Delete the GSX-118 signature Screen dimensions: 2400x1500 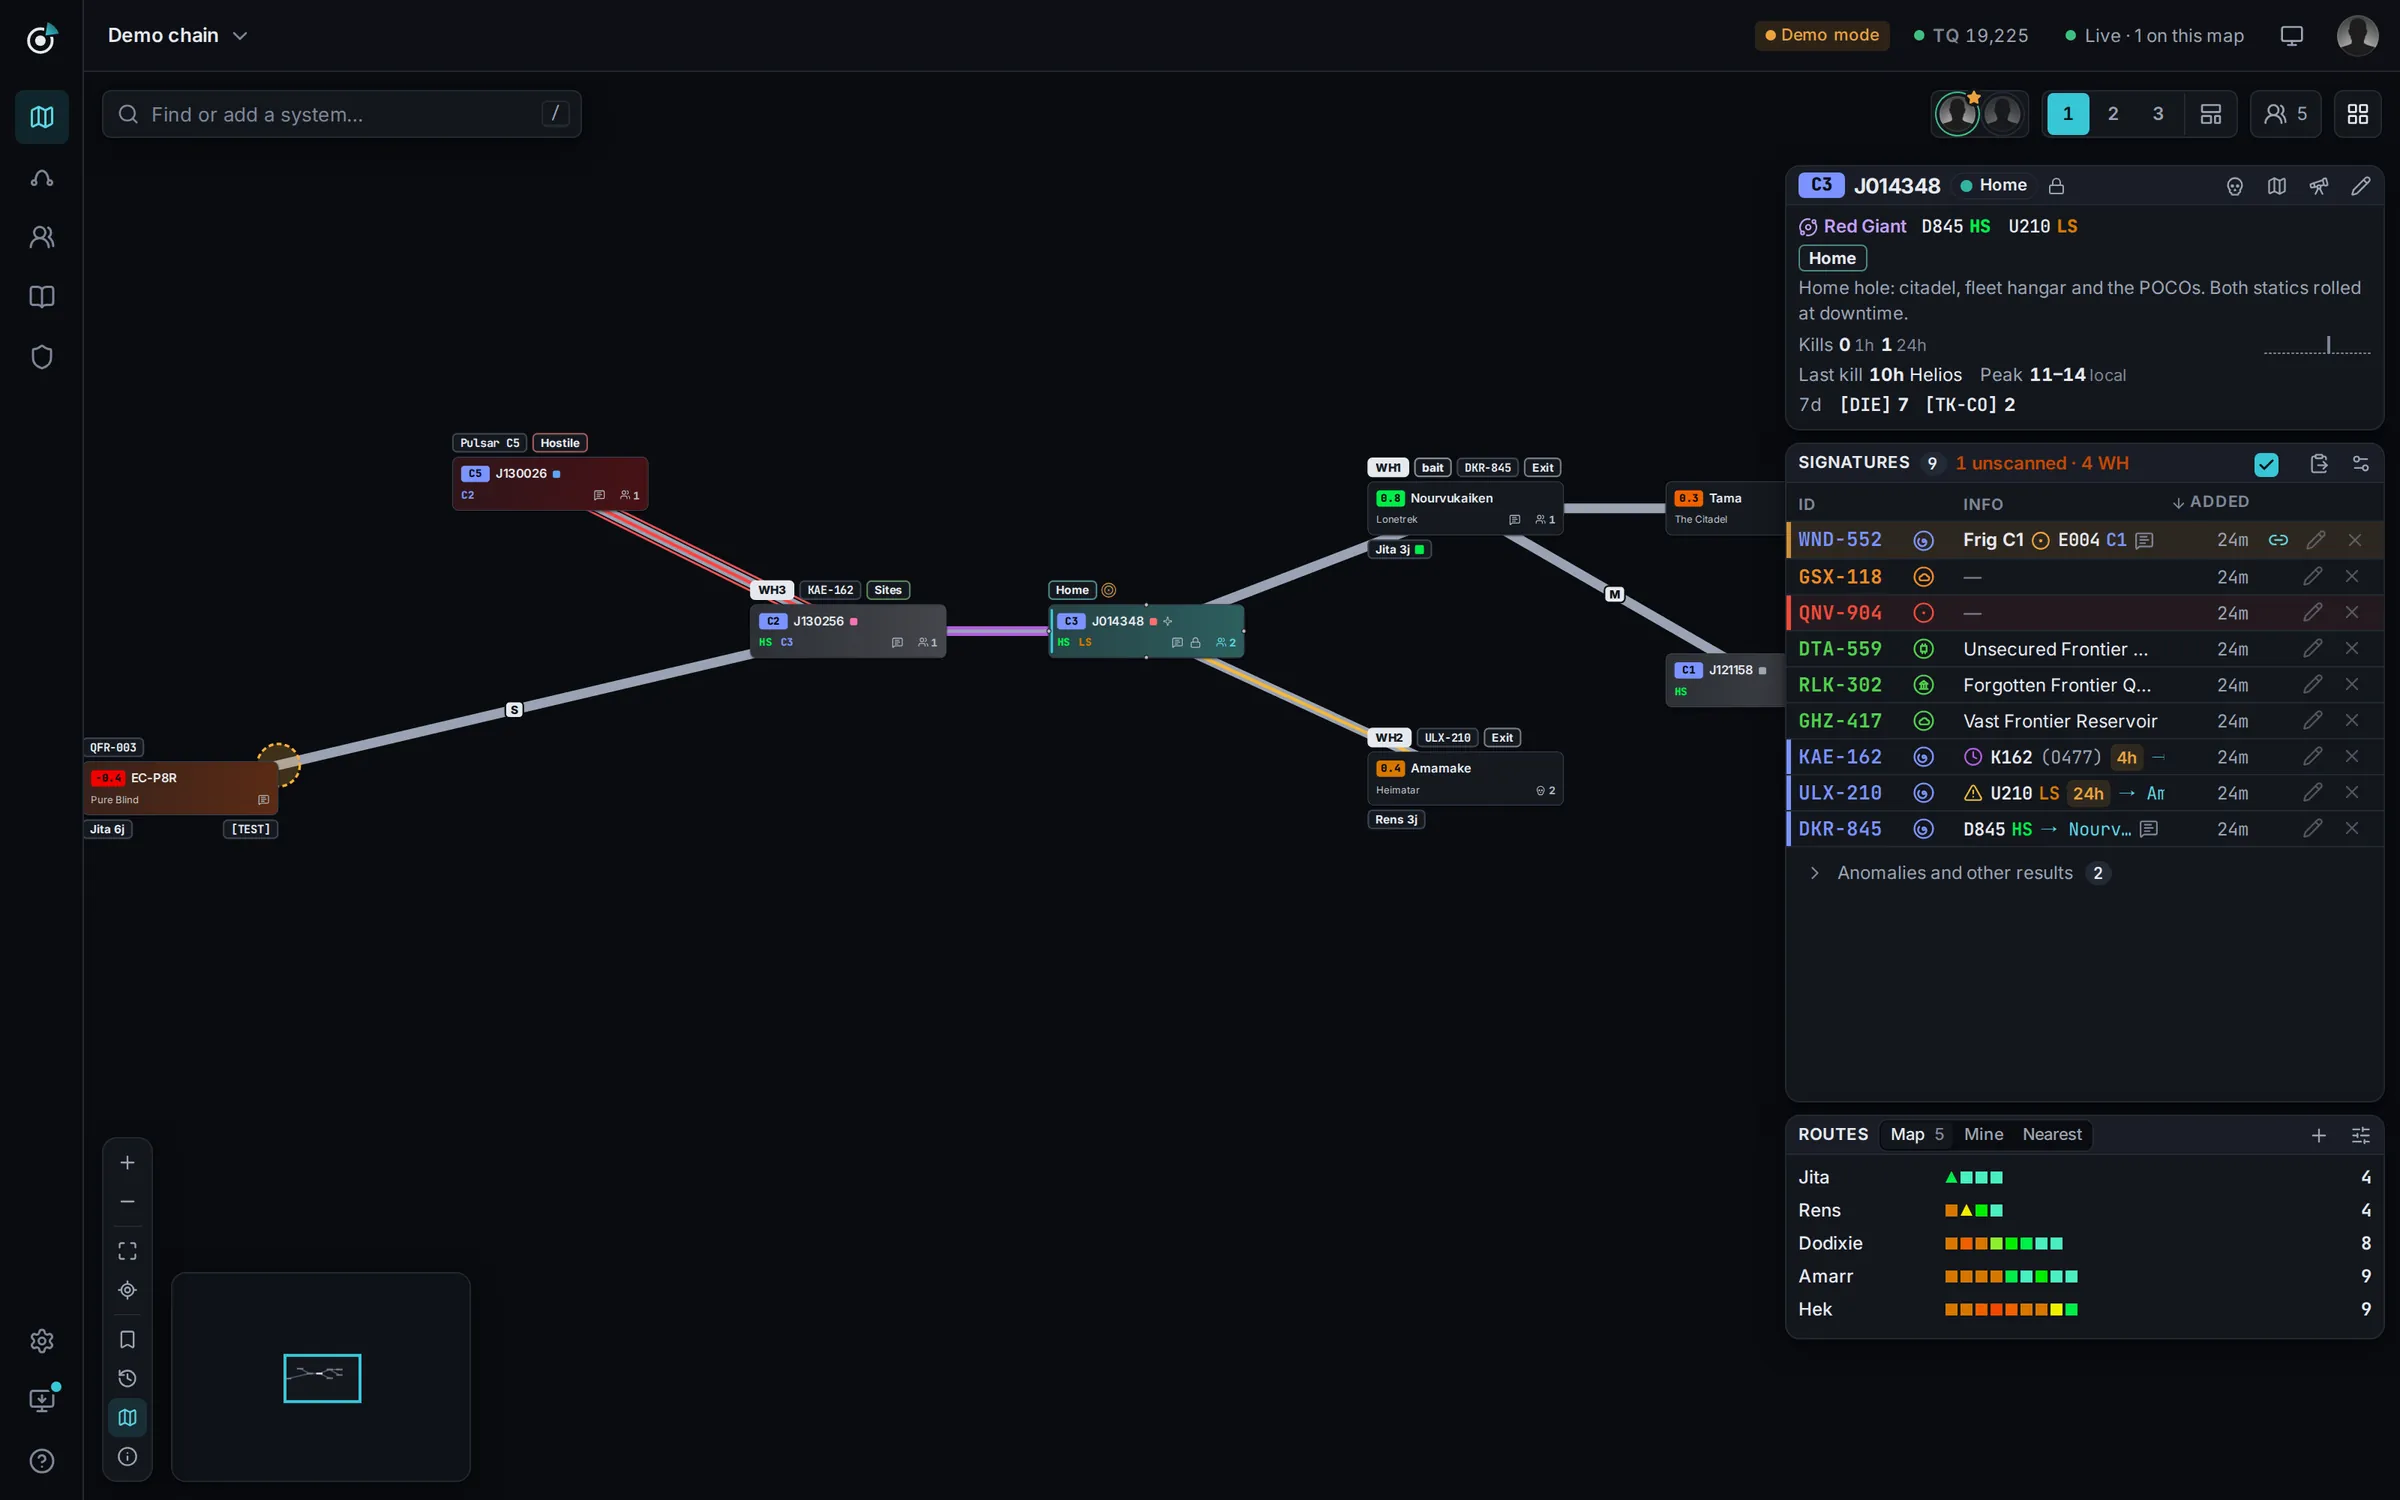(x=2352, y=576)
